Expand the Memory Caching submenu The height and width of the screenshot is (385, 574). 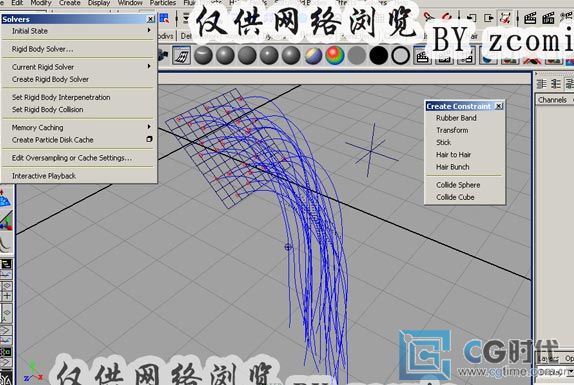coord(80,128)
